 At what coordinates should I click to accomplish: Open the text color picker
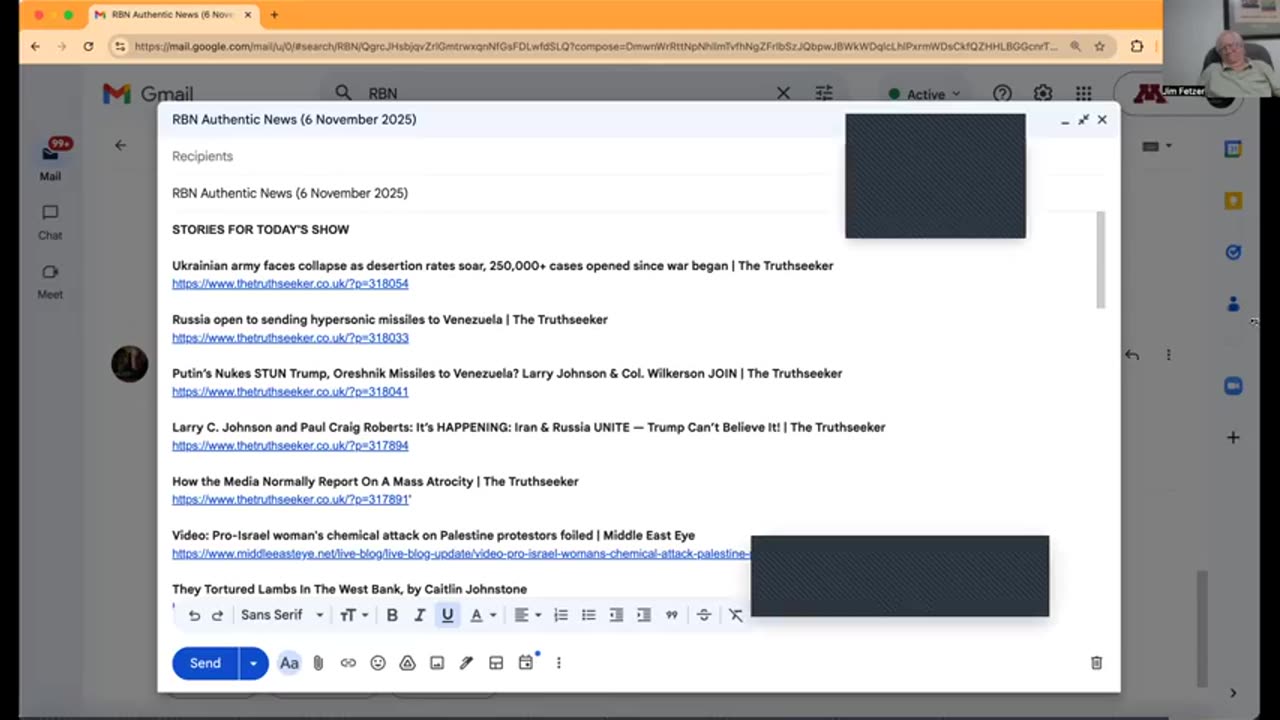click(483, 615)
